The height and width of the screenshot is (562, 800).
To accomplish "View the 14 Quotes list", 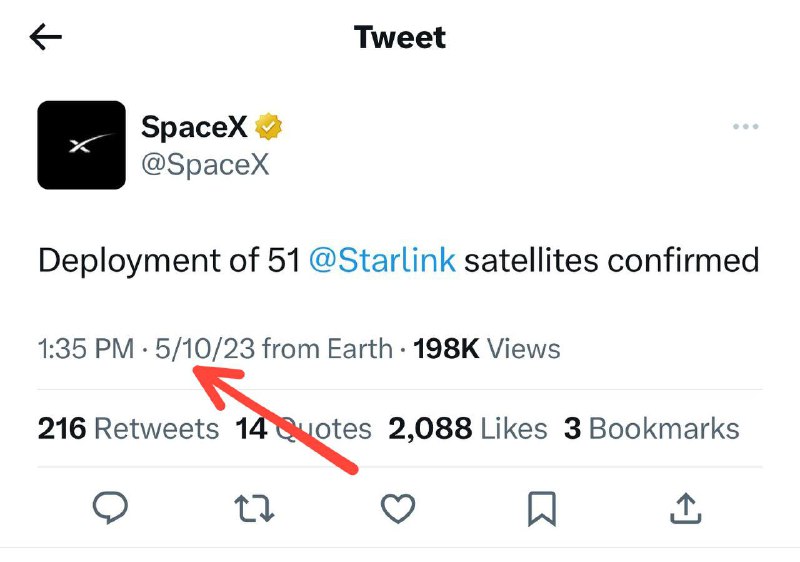I will click(303, 428).
